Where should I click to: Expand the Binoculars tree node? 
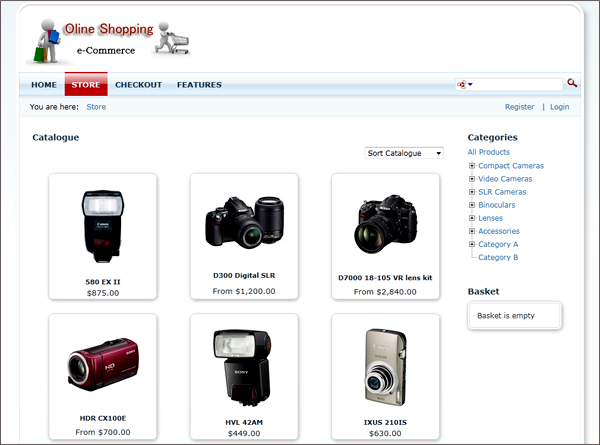tap(472, 205)
